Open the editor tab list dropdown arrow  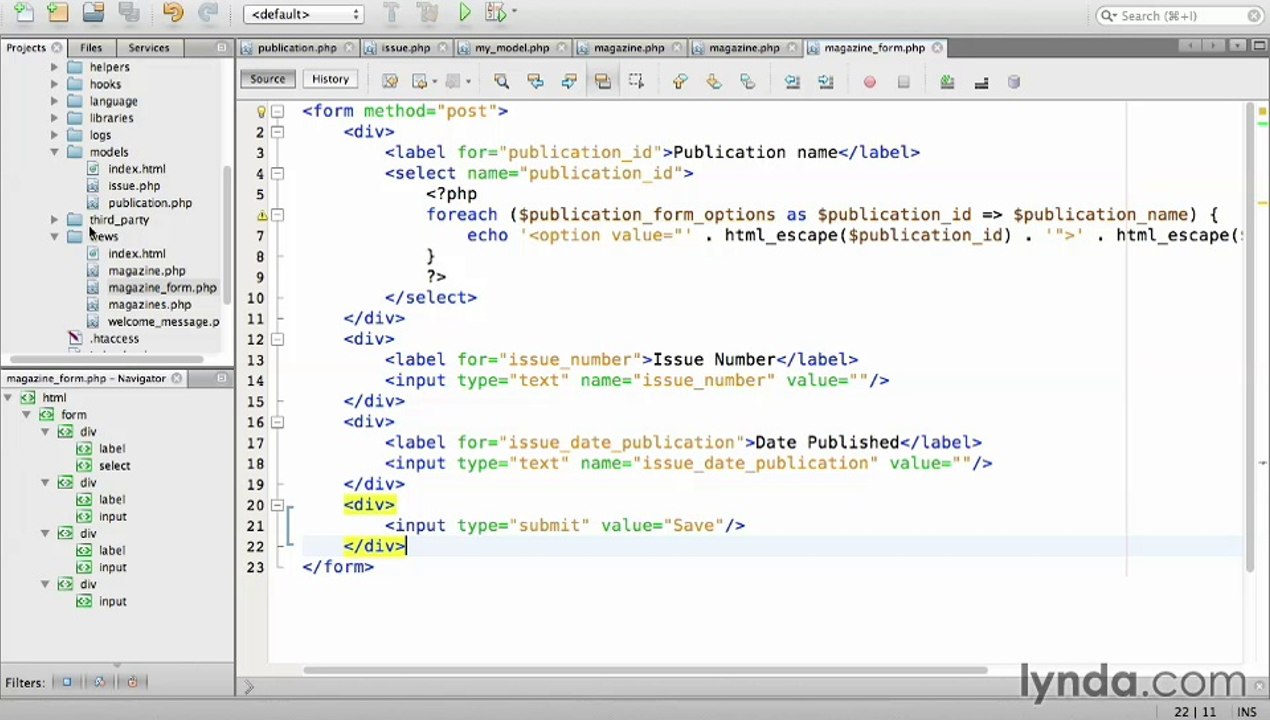tap(1239, 47)
